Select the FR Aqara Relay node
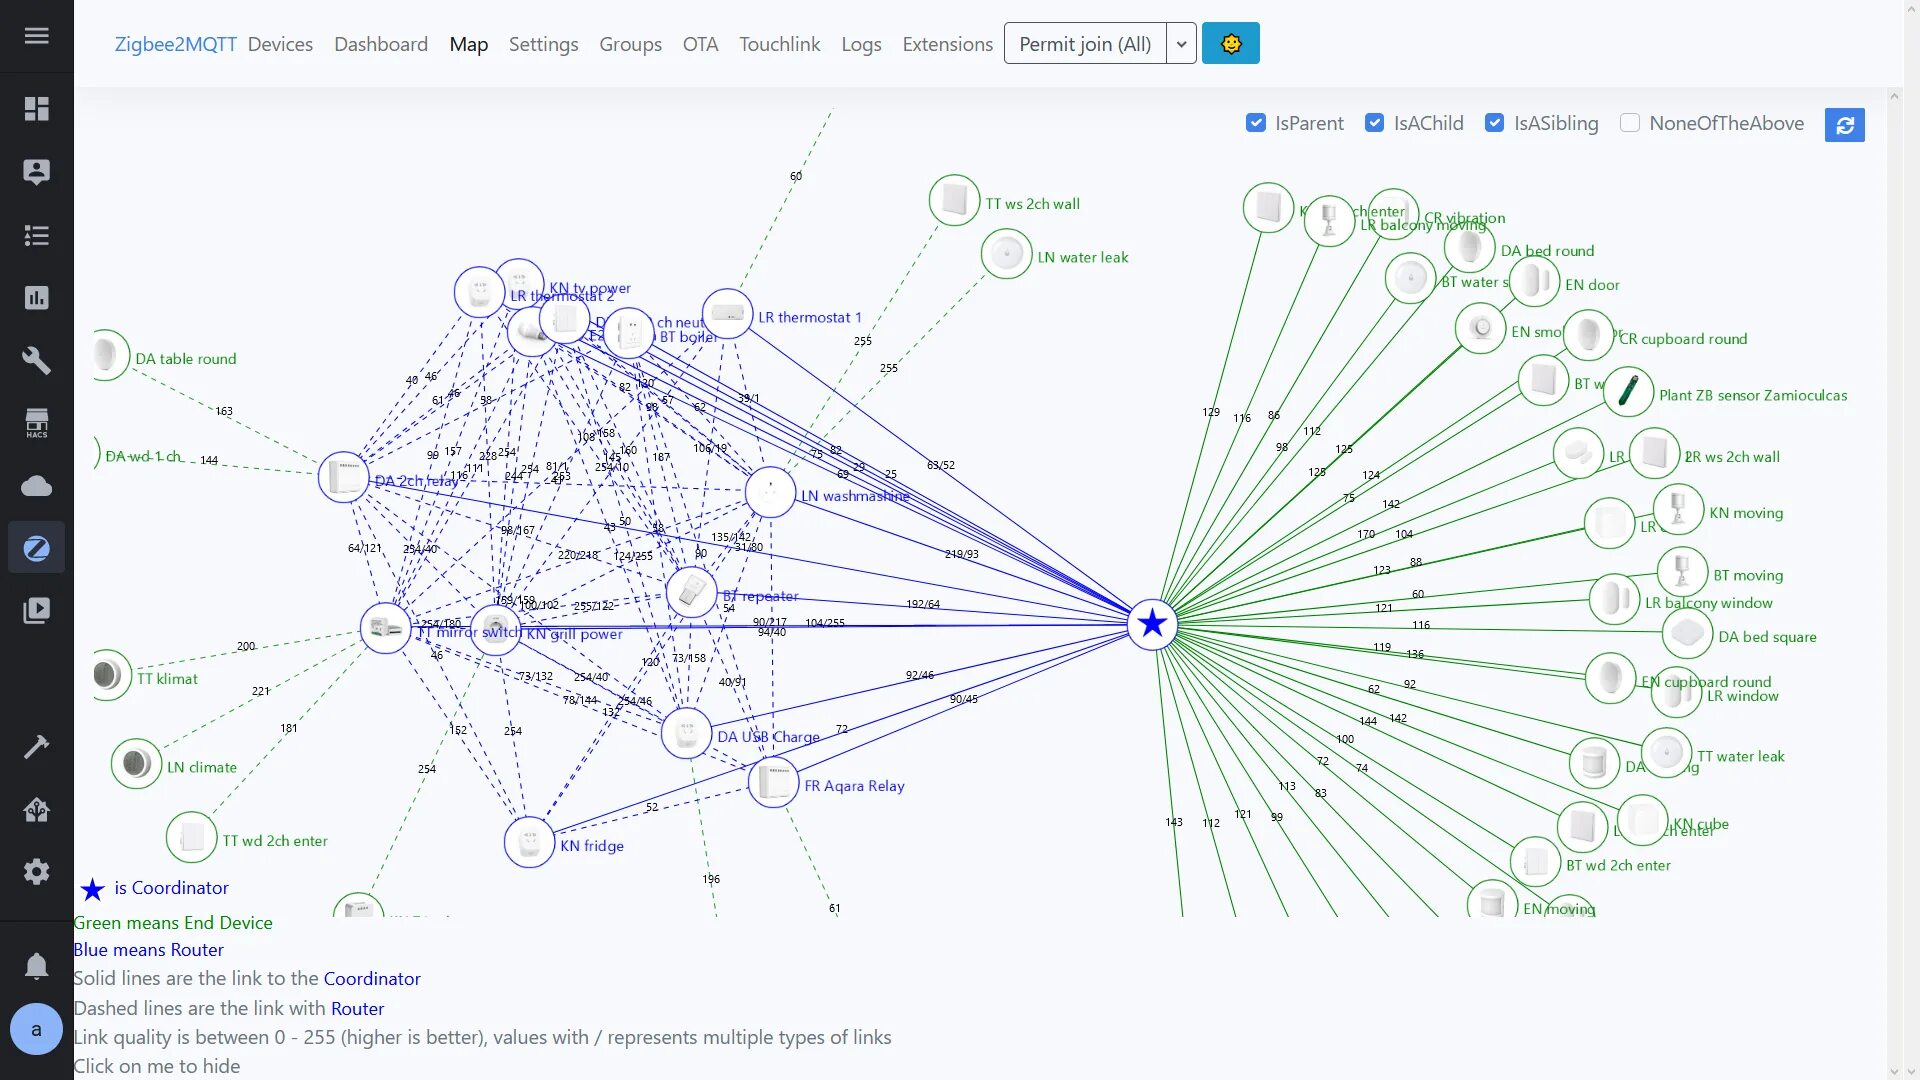The height and width of the screenshot is (1080, 1920). [x=773, y=782]
